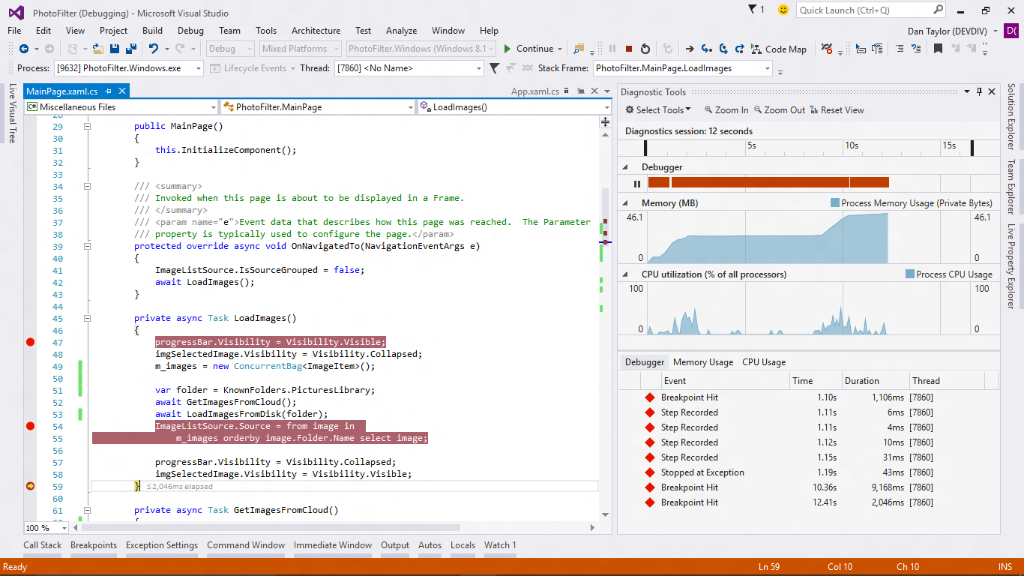Select the Stopped at Exception event row
The image size is (1024, 576).
(x=808, y=473)
